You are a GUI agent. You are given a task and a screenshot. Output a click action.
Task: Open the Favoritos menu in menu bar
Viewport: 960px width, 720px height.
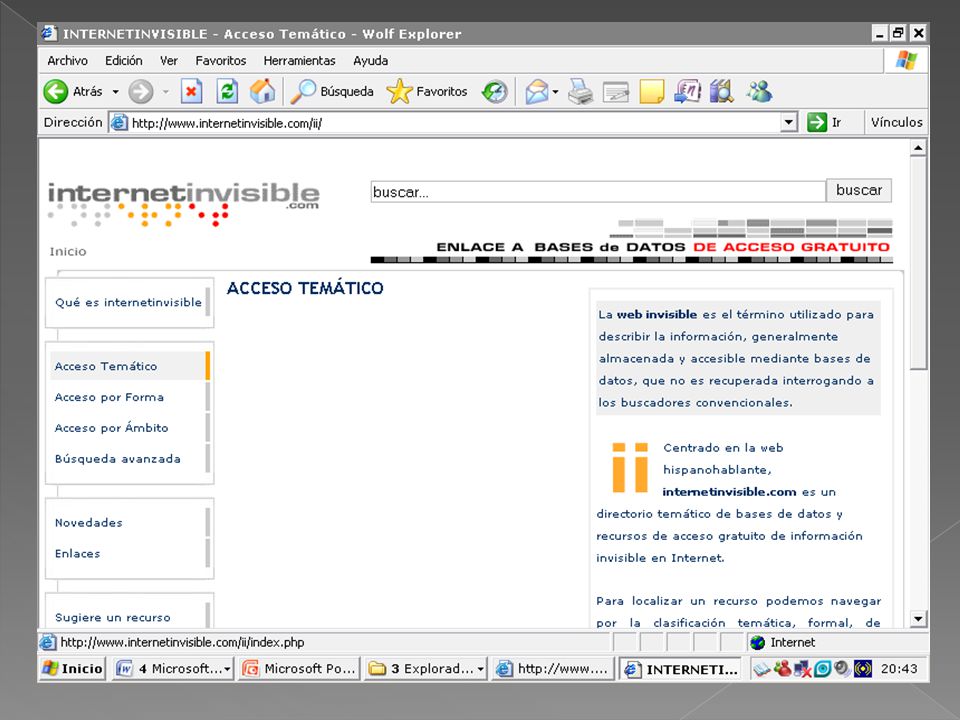220,61
